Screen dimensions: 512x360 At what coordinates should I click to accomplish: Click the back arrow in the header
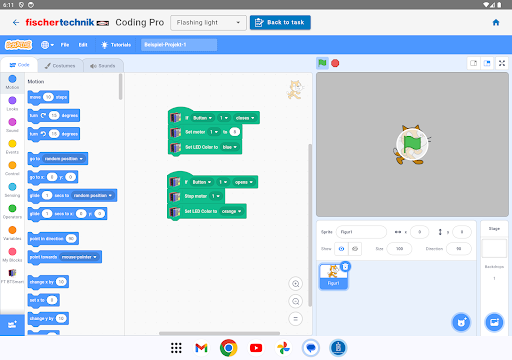click(16, 22)
